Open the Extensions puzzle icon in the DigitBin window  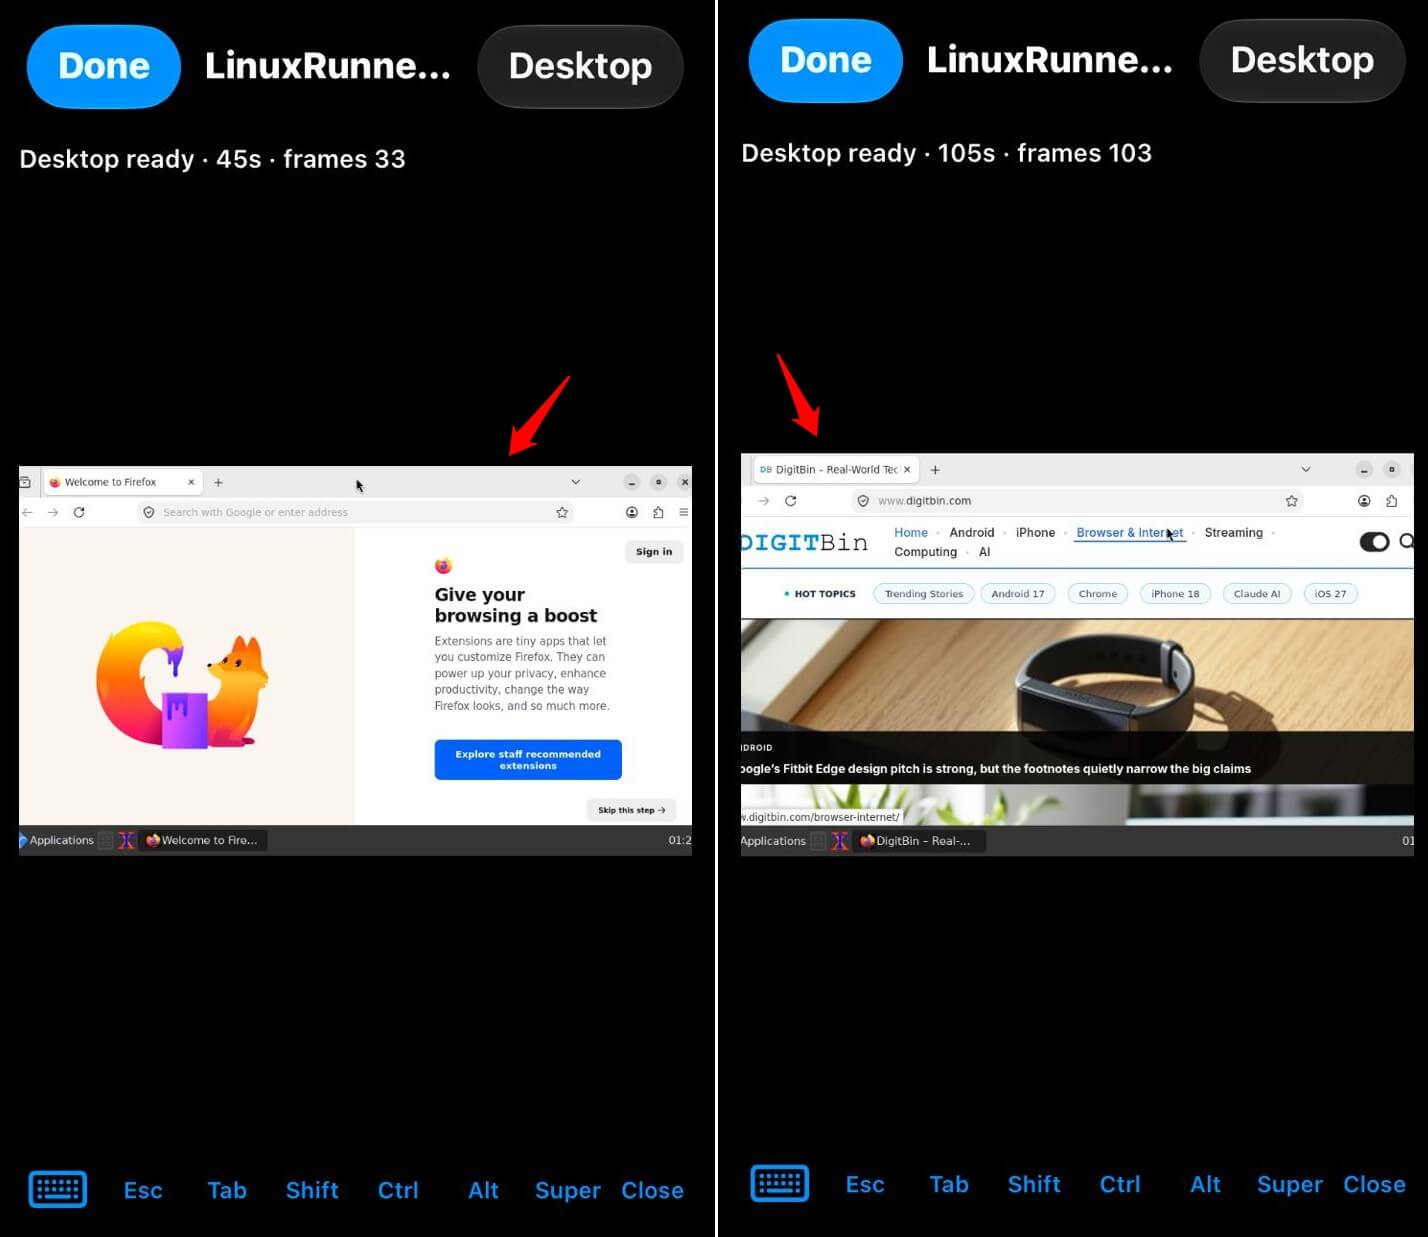(x=1391, y=501)
